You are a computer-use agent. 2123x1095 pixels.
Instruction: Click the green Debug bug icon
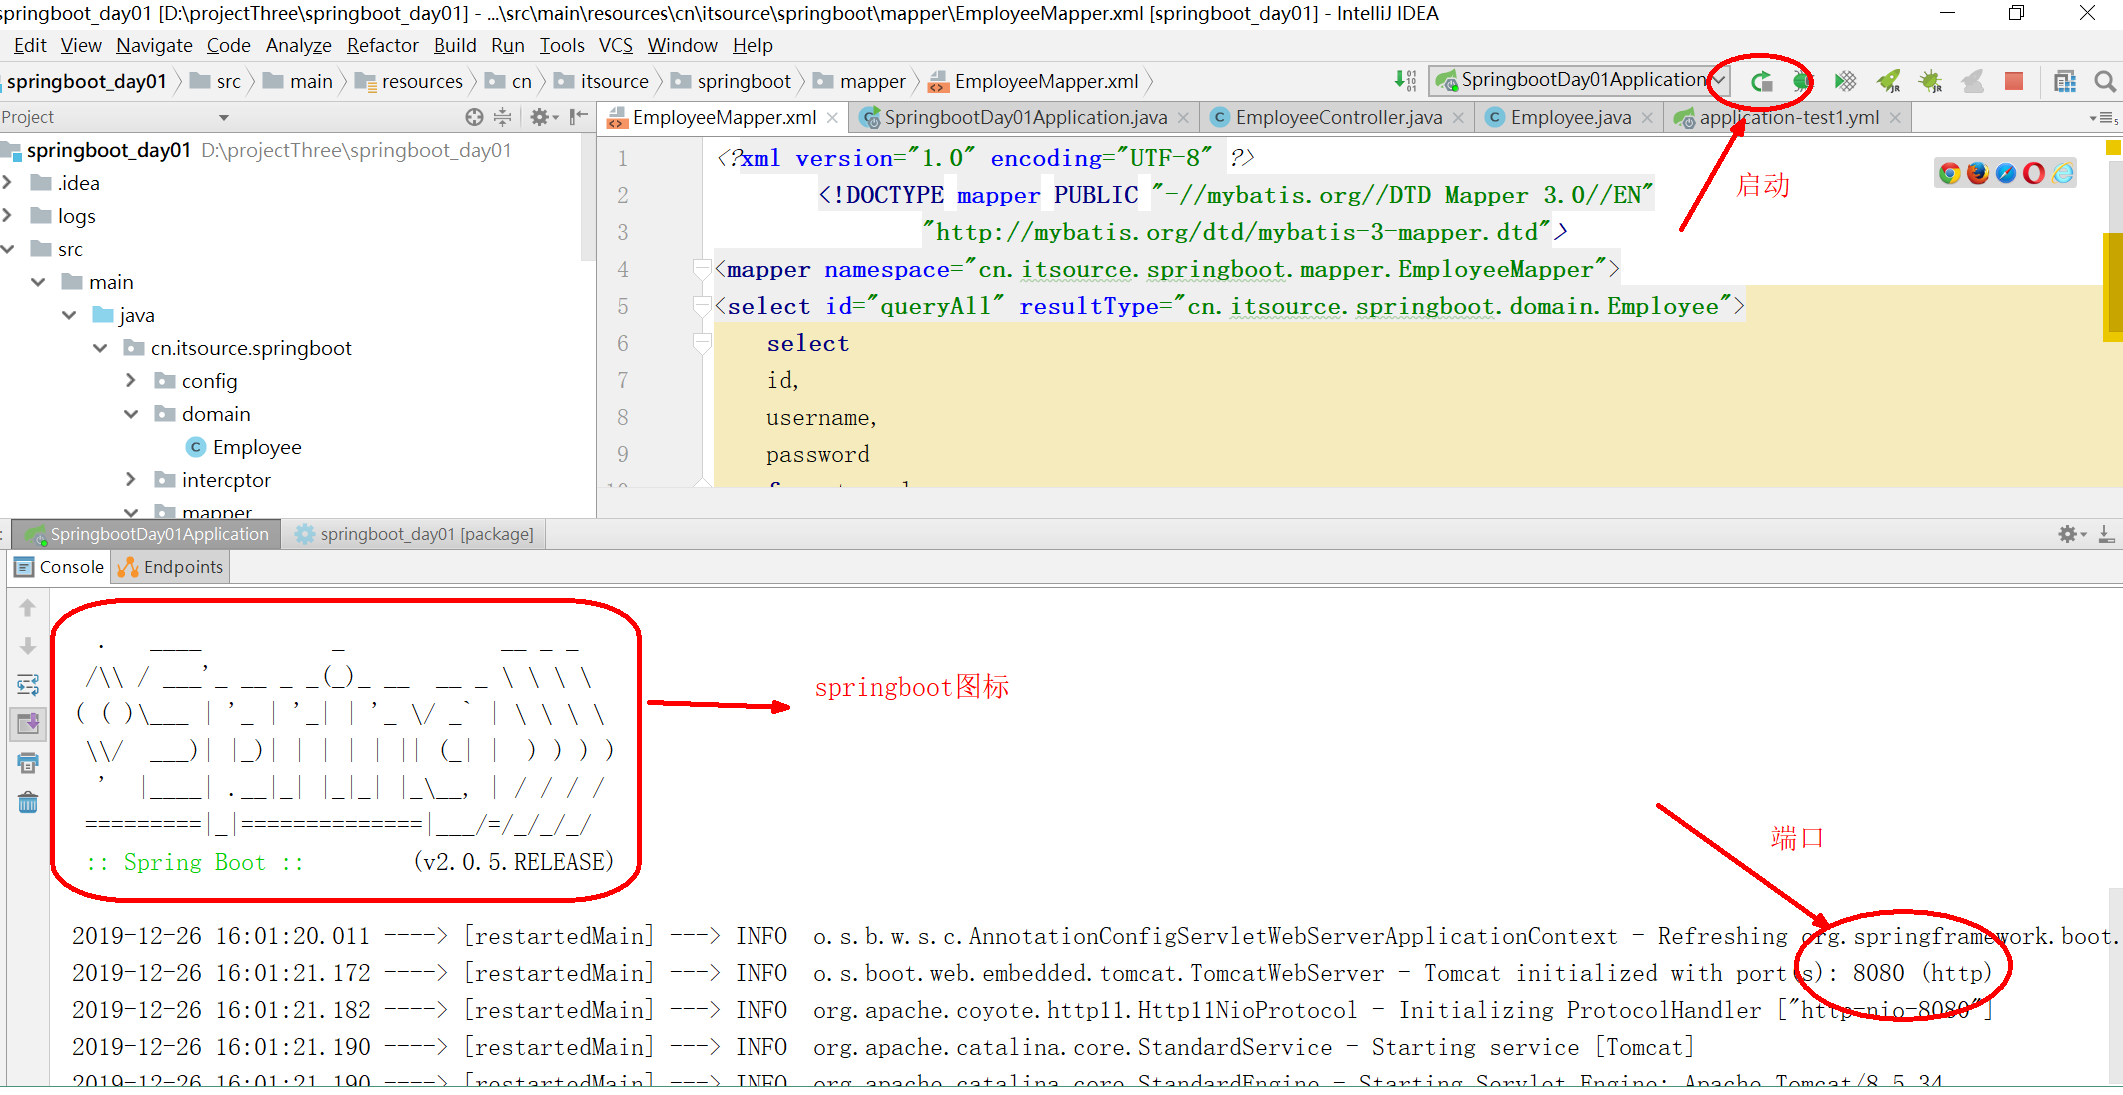1802,82
